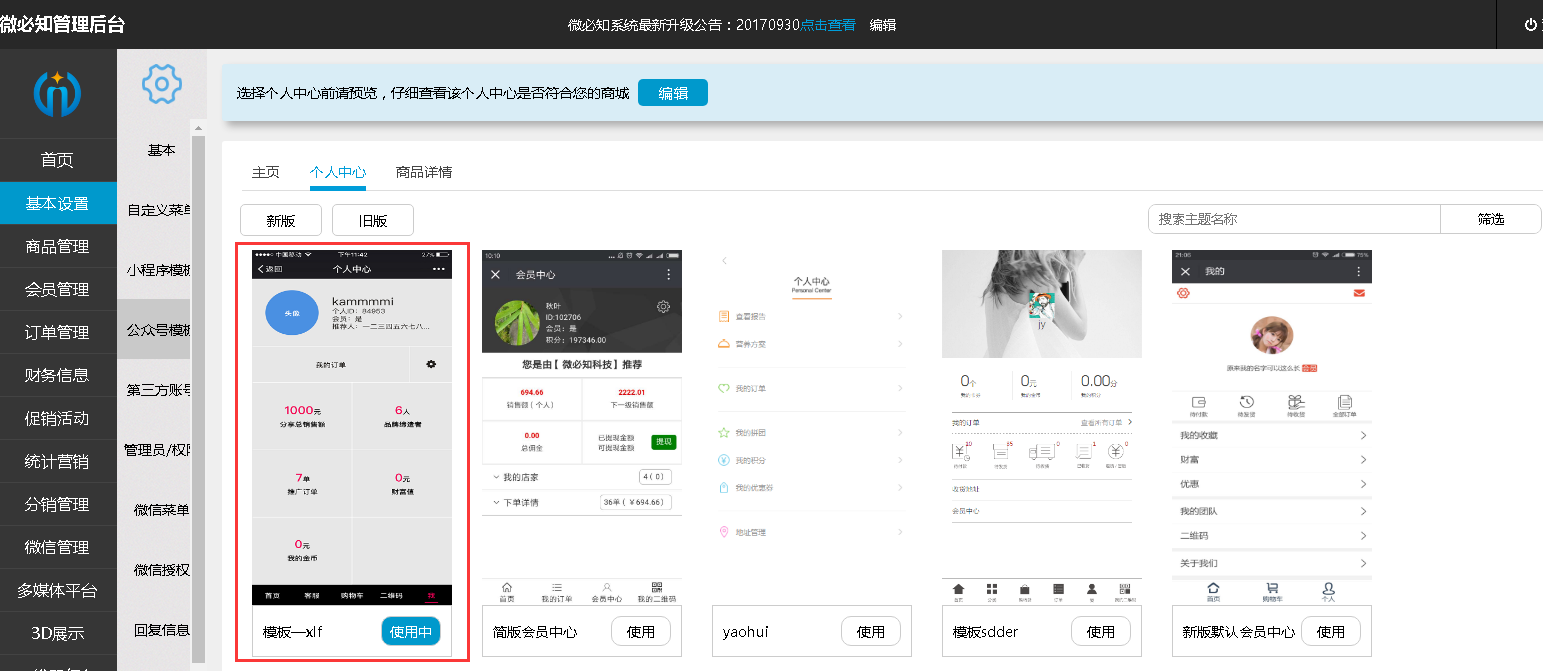The height and width of the screenshot is (671, 1543).
Task: Click the search theme name field
Action: coord(1293,219)
